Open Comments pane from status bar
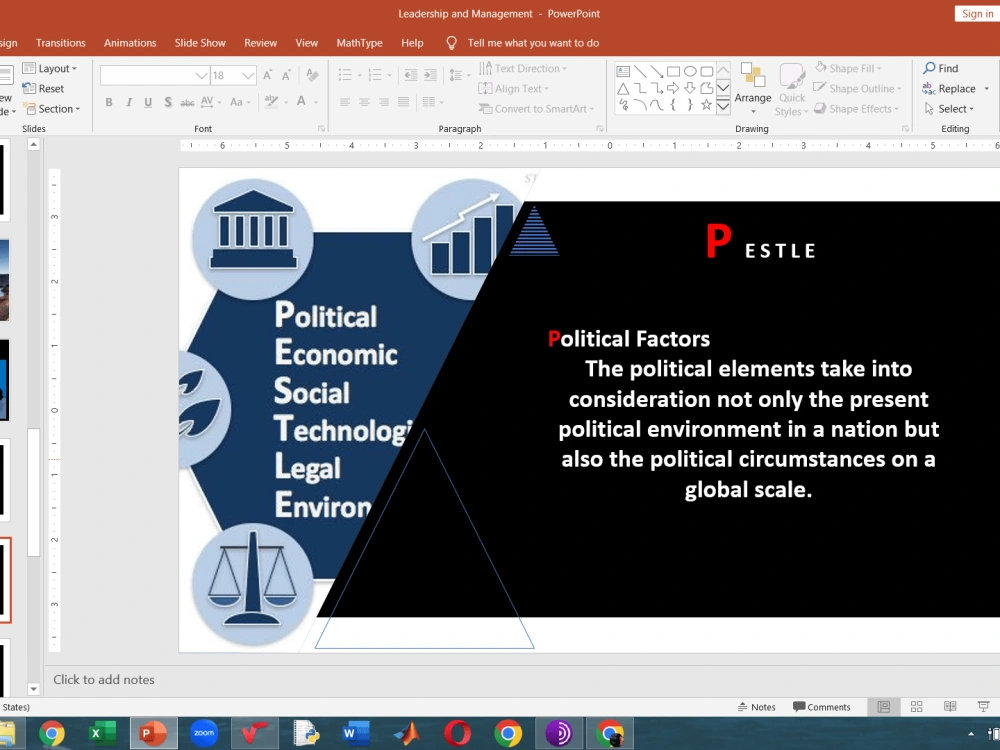 (821, 707)
